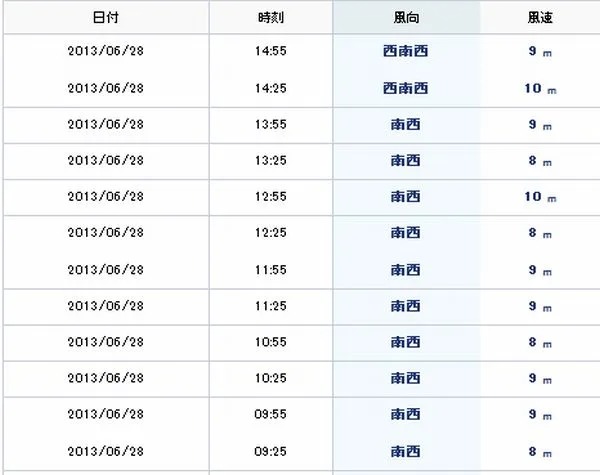The height and width of the screenshot is (475, 600).
Task: Click the 8 m wind speed at 09:25
Action: (x=540, y=452)
